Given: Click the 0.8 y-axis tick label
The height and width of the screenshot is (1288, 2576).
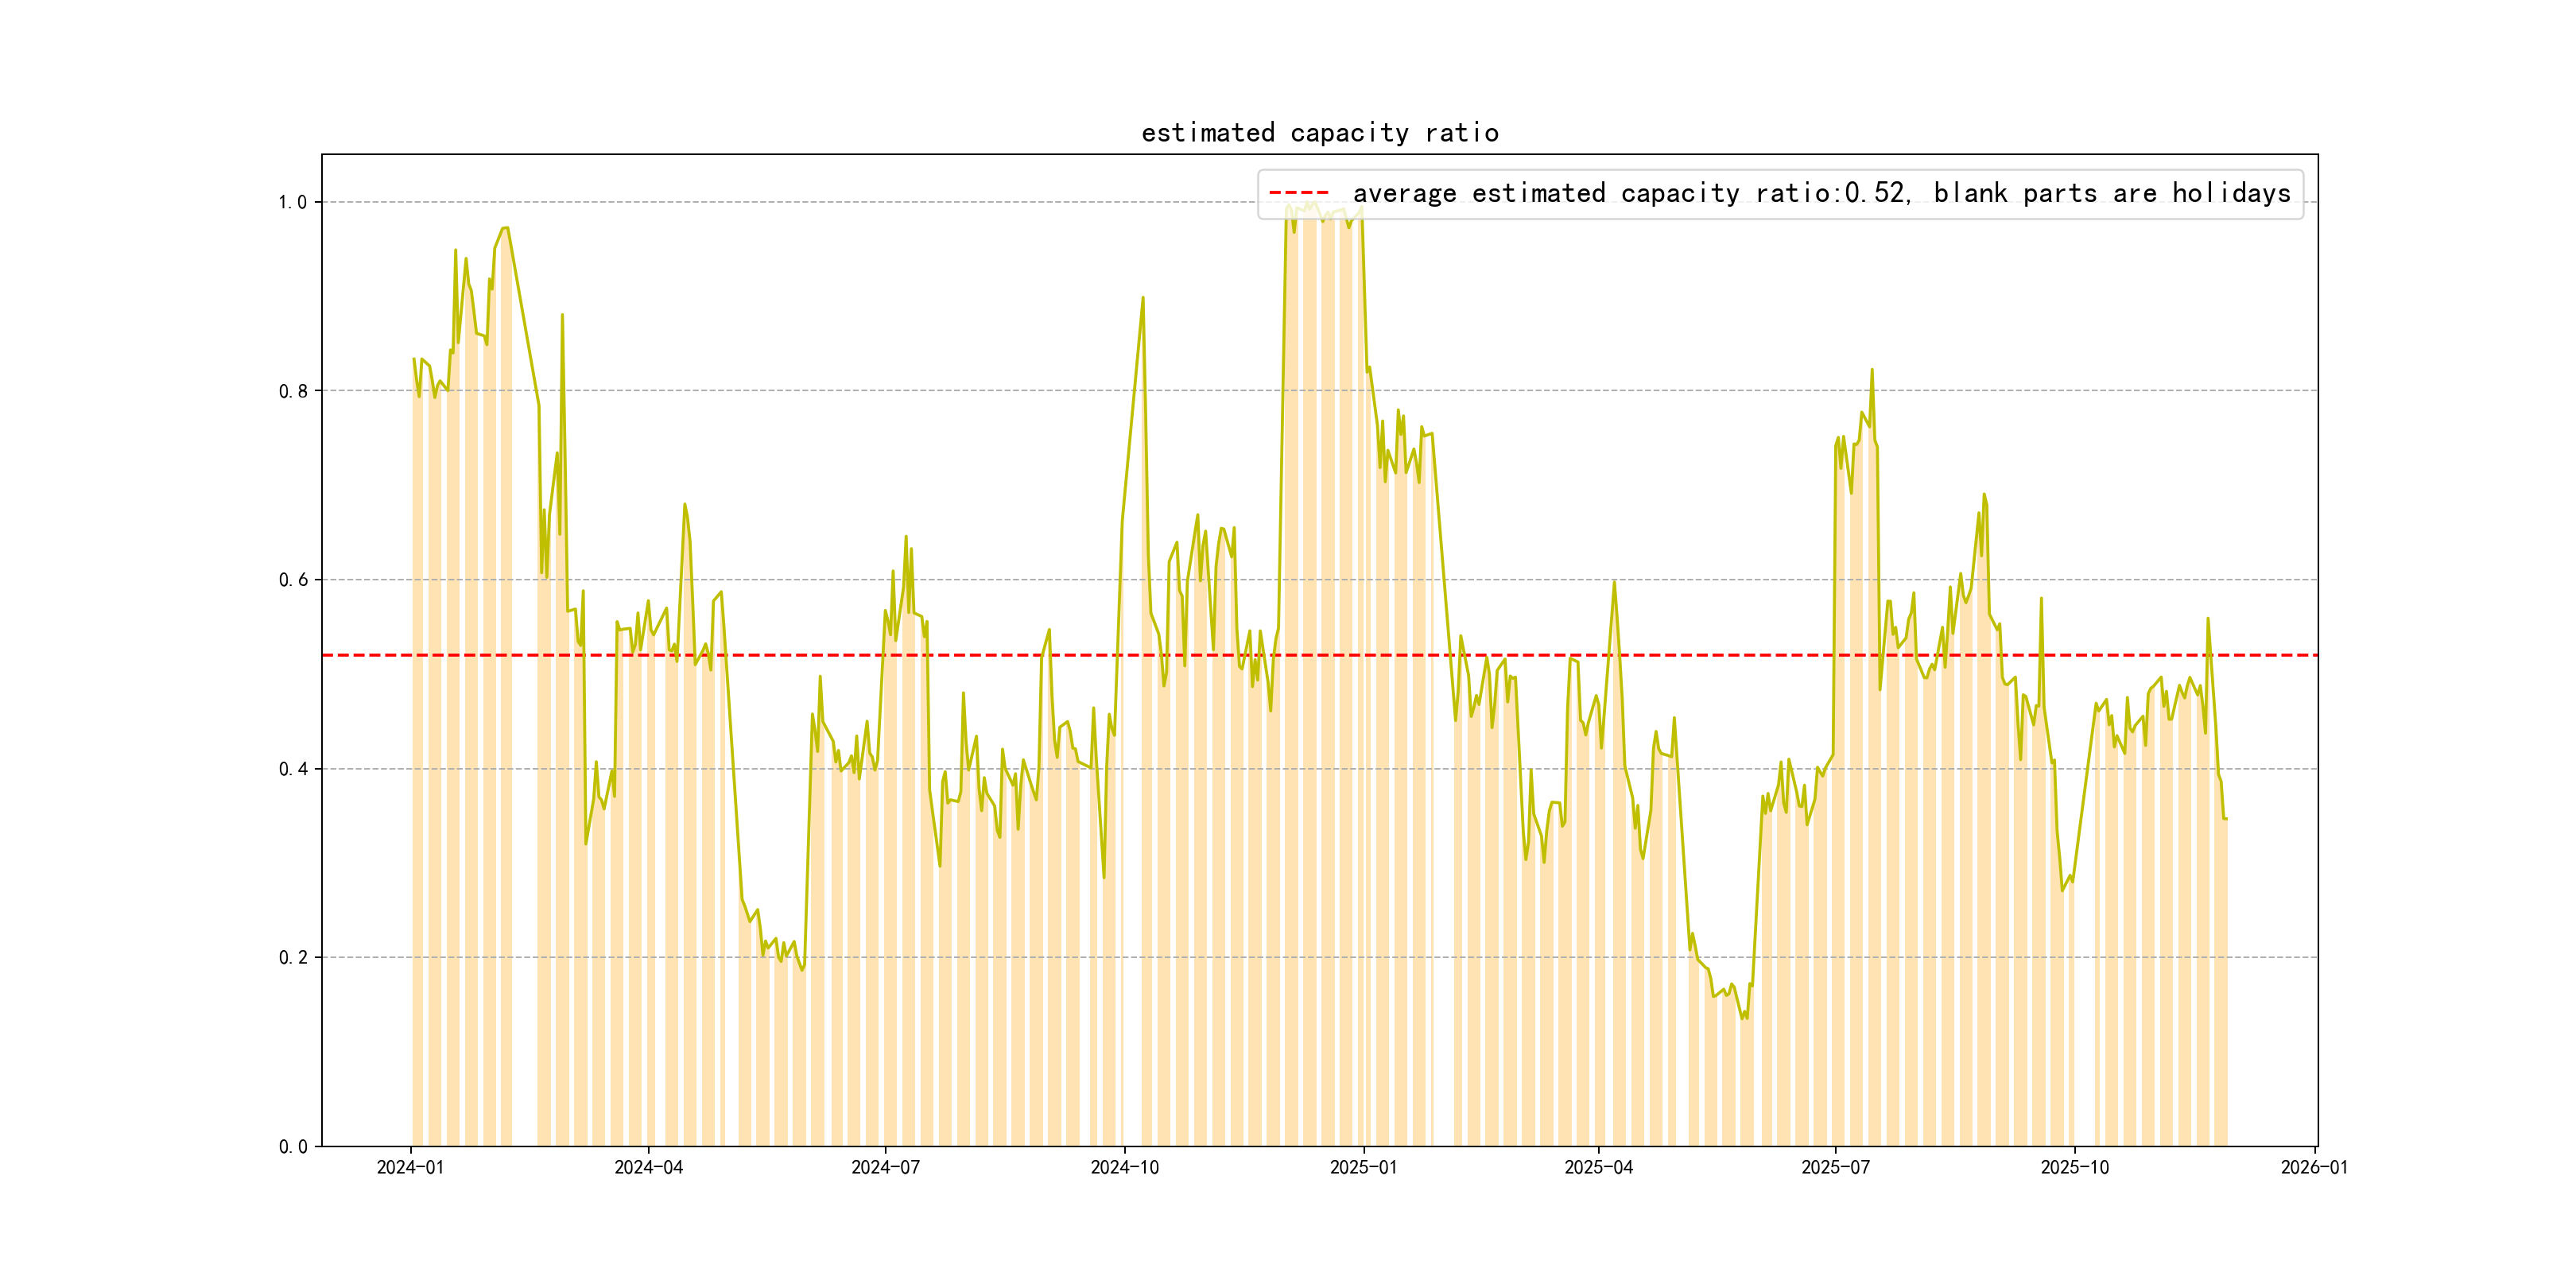Looking at the screenshot, I should [x=292, y=392].
